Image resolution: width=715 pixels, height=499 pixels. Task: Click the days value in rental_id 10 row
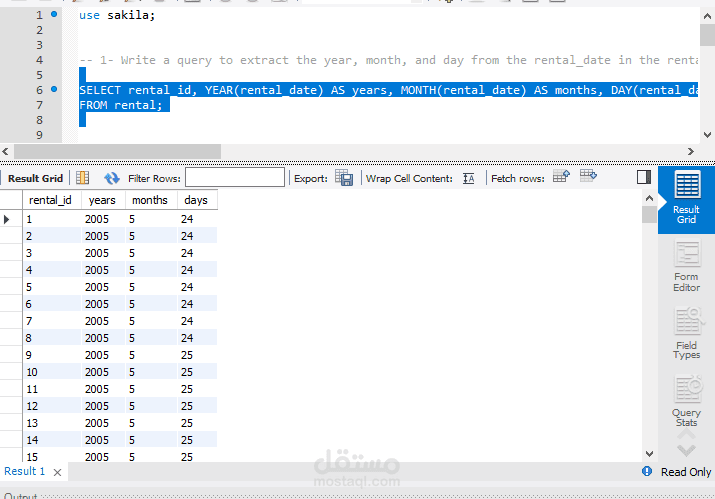[x=197, y=372]
